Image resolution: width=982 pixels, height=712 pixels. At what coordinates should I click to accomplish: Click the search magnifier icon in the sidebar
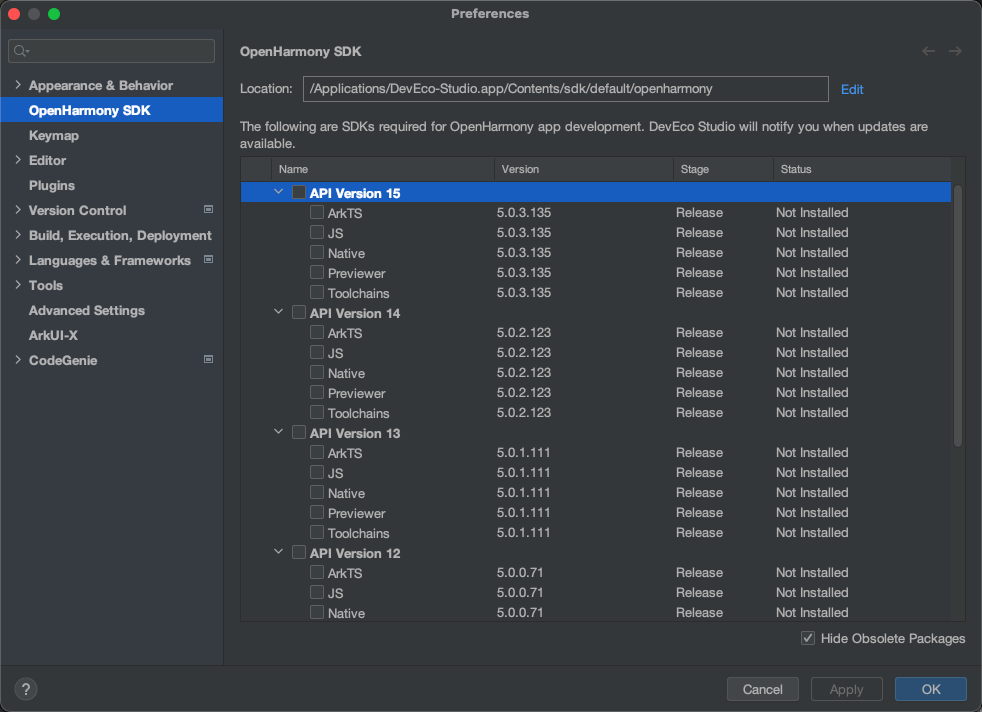point(21,51)
